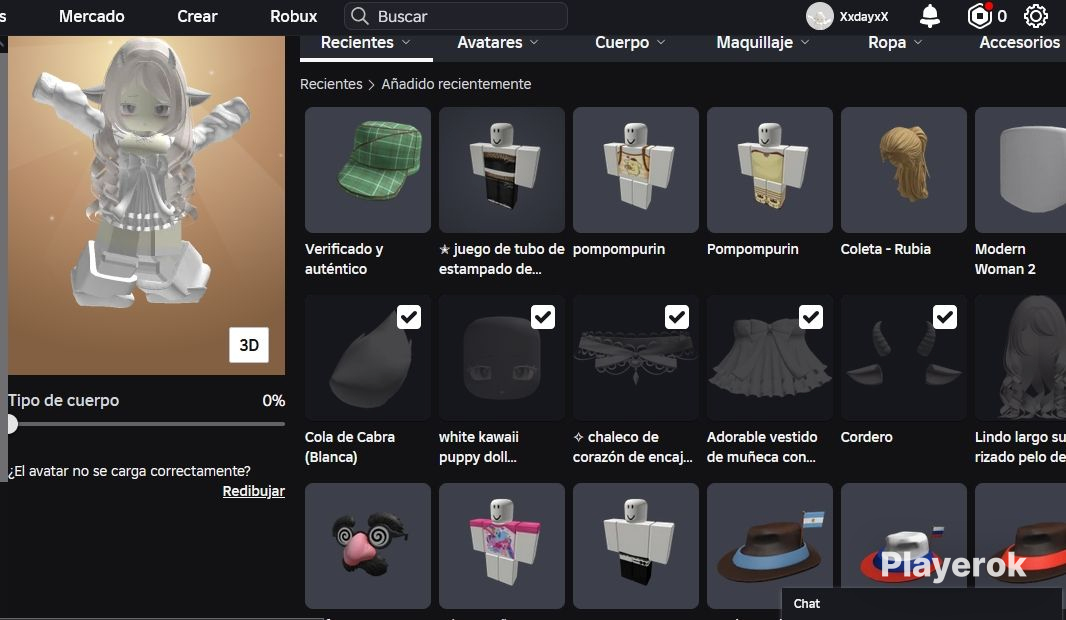Select the lowercase pompompurin shirt thumbnail
The height and width of the screenshot is (620, 1066).
636,170
